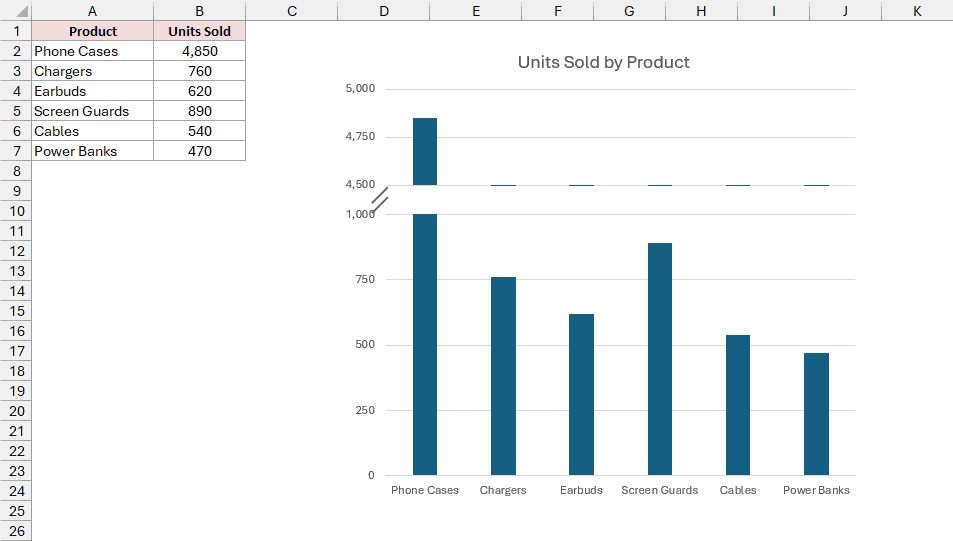953x541 pixels.
Task: Click the 'Phone Cases' category axis label
Action: [x=425, y=490]
